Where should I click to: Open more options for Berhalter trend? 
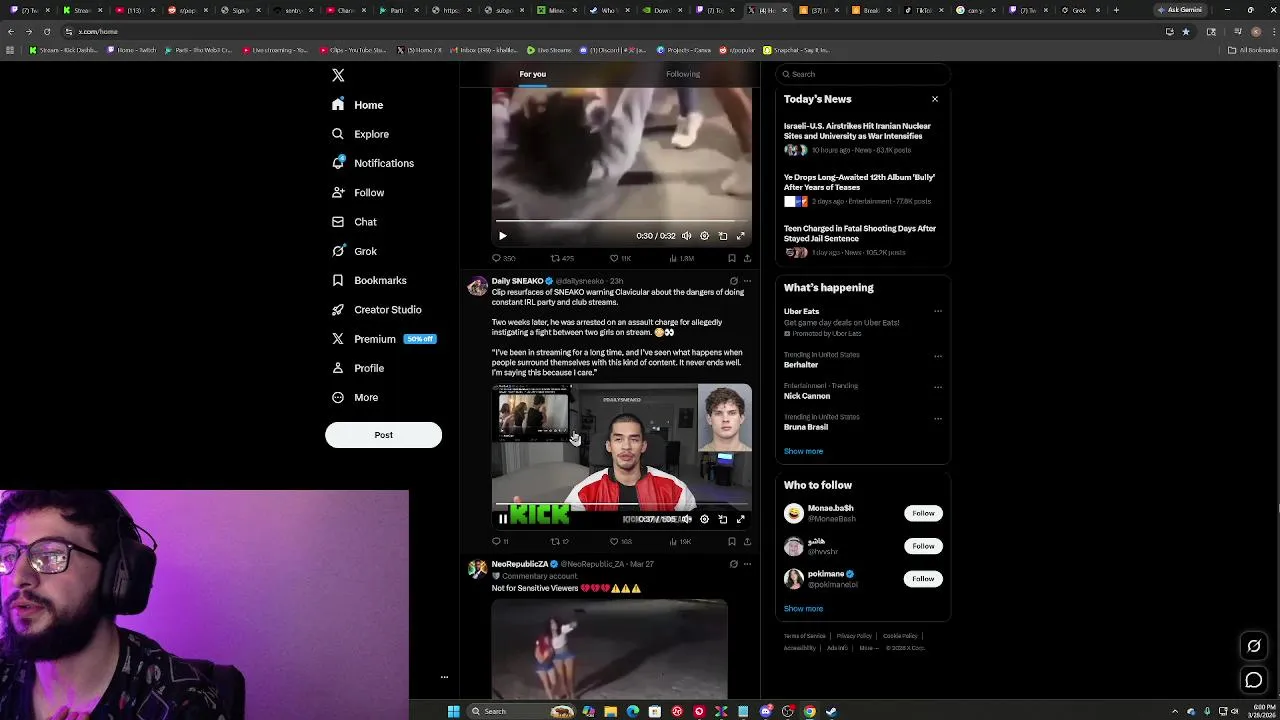point(938,355)
